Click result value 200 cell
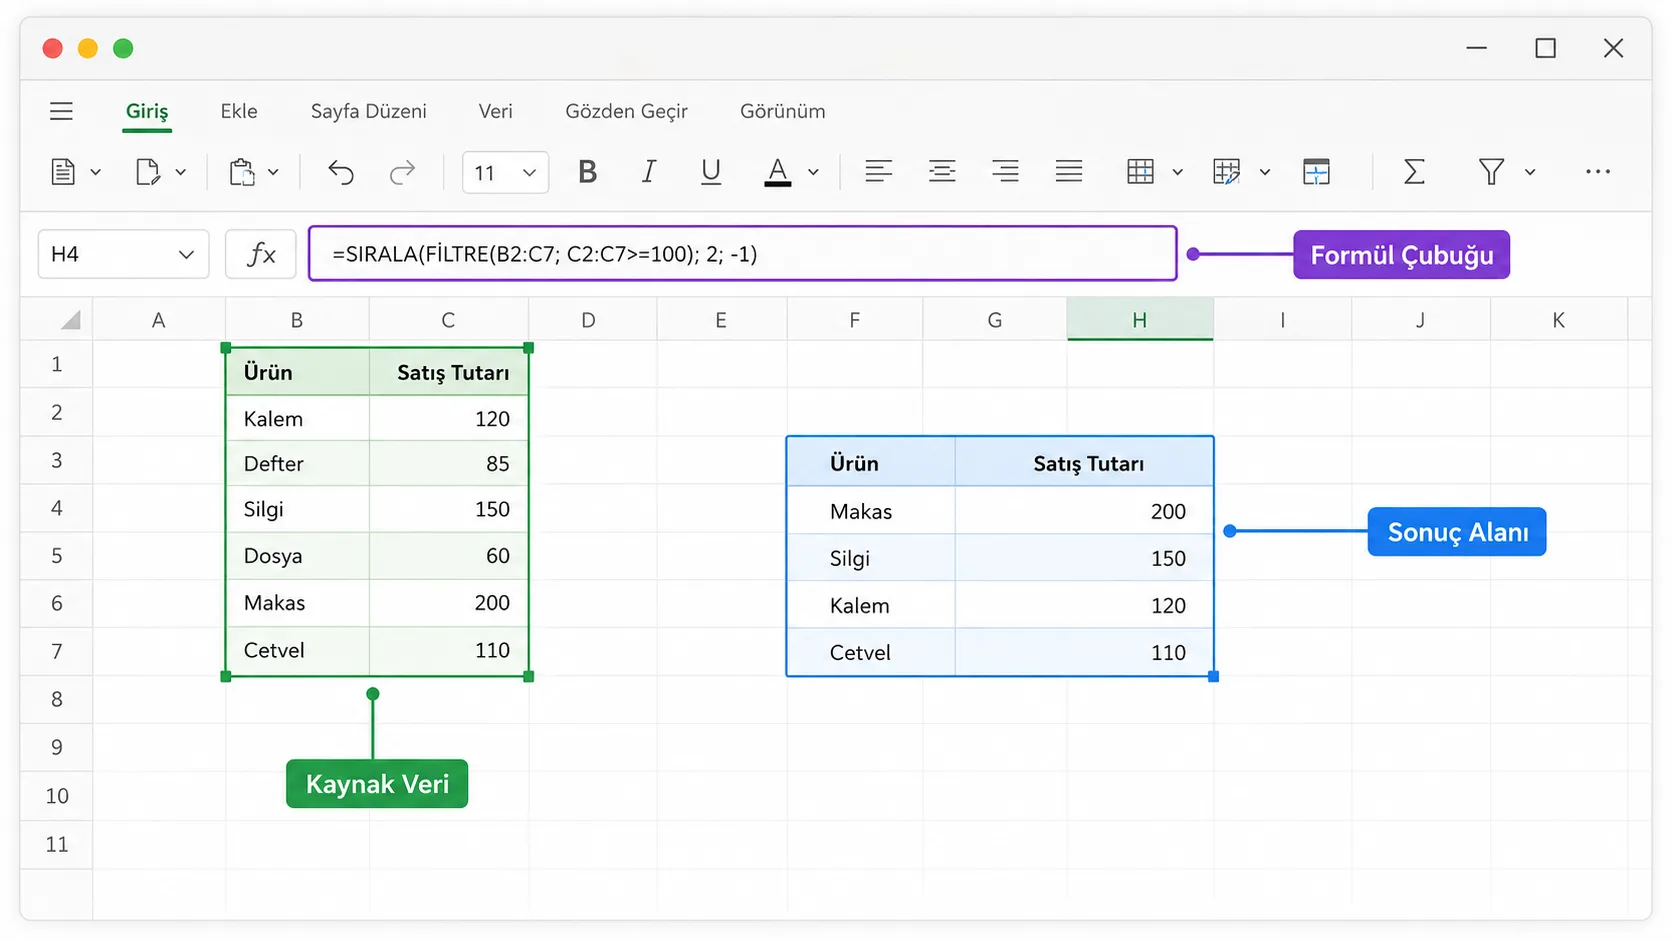Image resolution: width=1672 pixels, height=941 pixels. tap(1084, 511)
